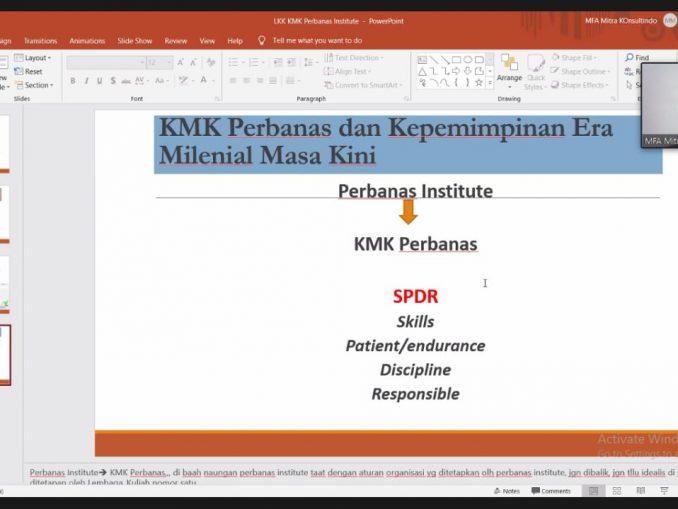Switch to Normal view
The height and width of the screenshot is (509, 678).
click(x=593, y=491)
